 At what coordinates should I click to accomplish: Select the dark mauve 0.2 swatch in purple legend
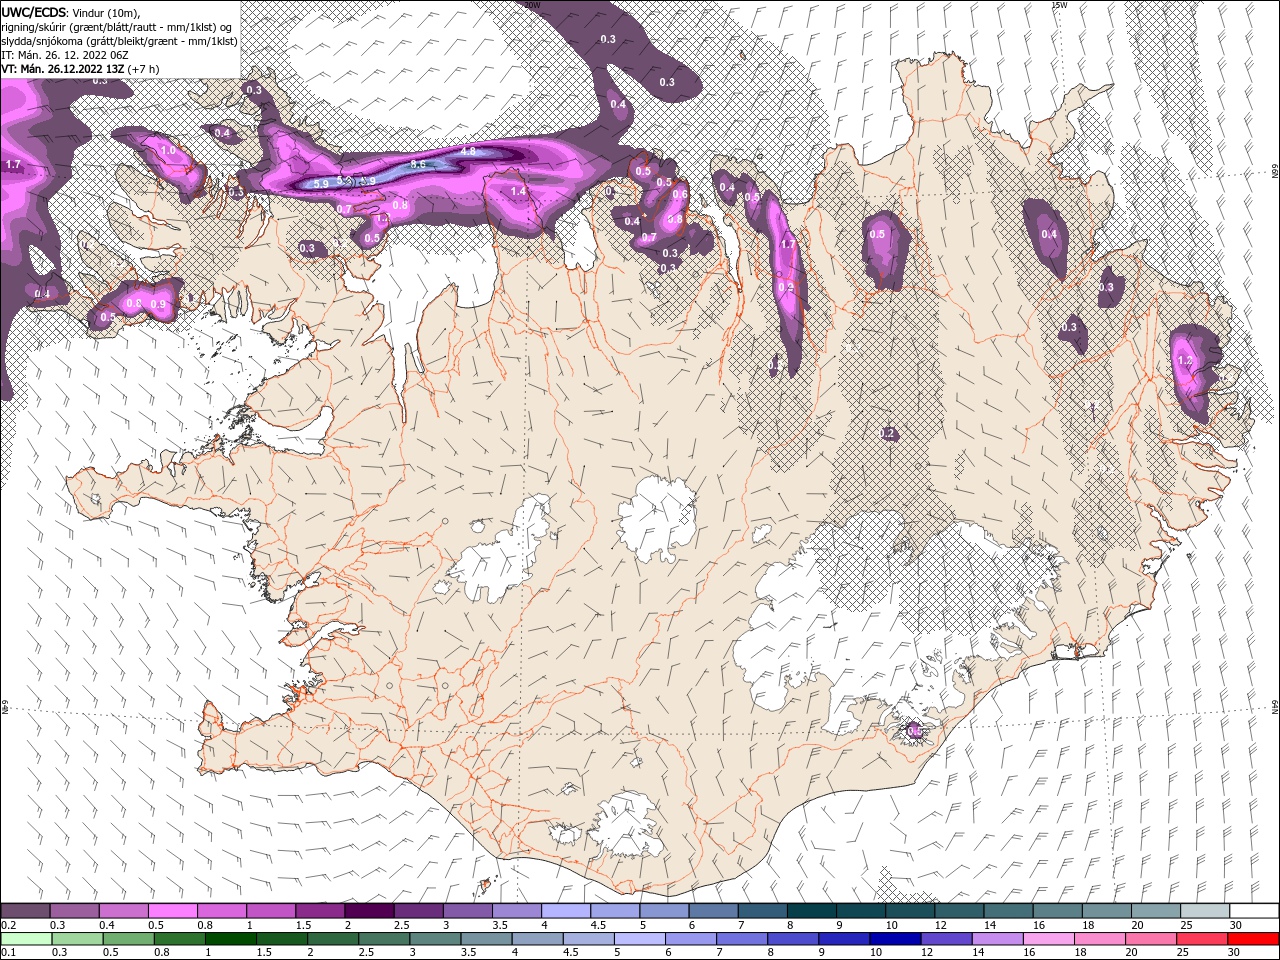(x=26, y=911)
